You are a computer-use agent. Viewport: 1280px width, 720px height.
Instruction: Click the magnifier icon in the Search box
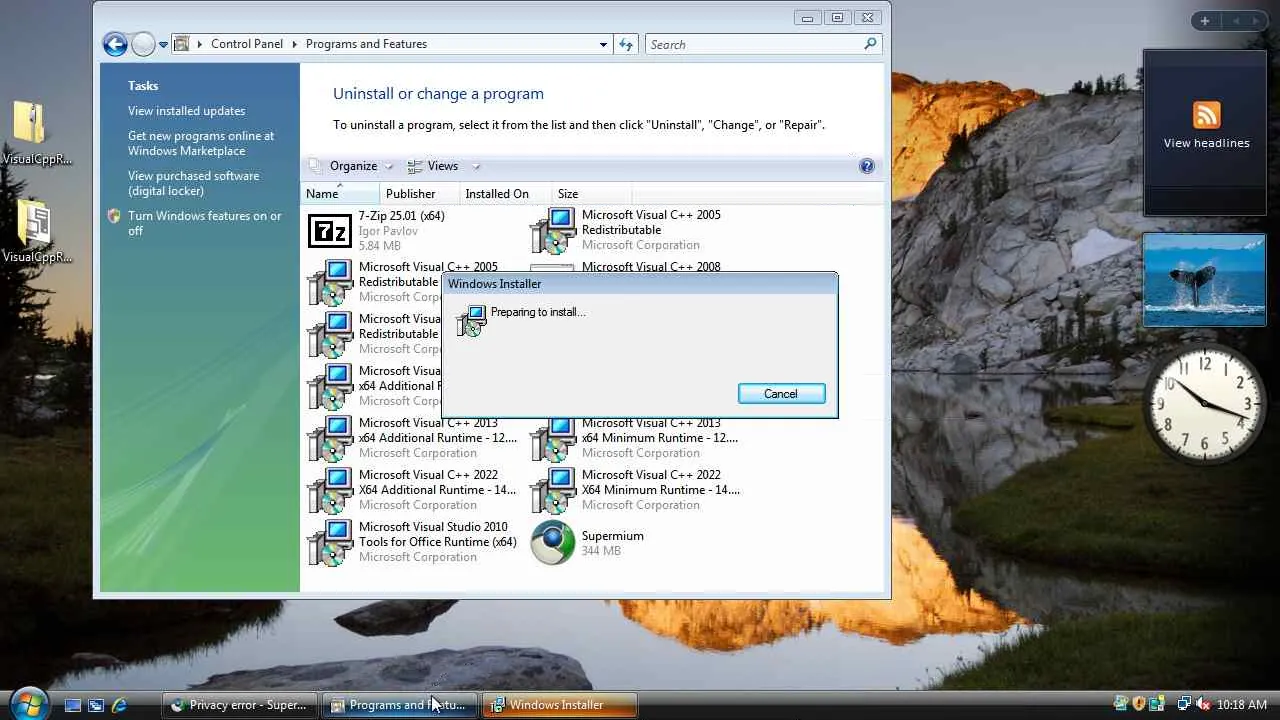(x=870, y=44)
